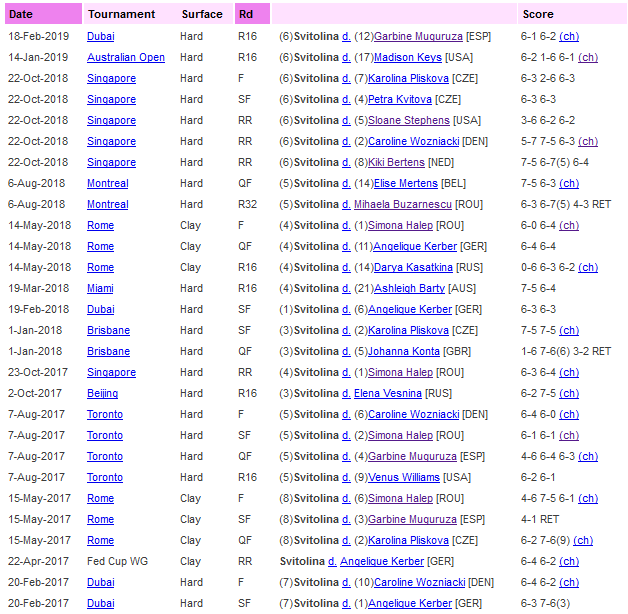Click the Score column header
Image resolution: width=628 pixels, height=614 pixels.
pos(537,14)
